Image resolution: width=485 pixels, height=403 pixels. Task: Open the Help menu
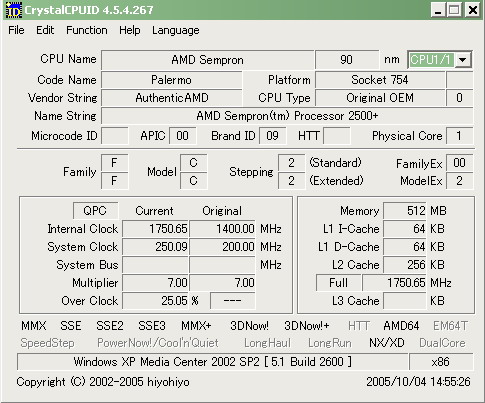coord(130,30)
